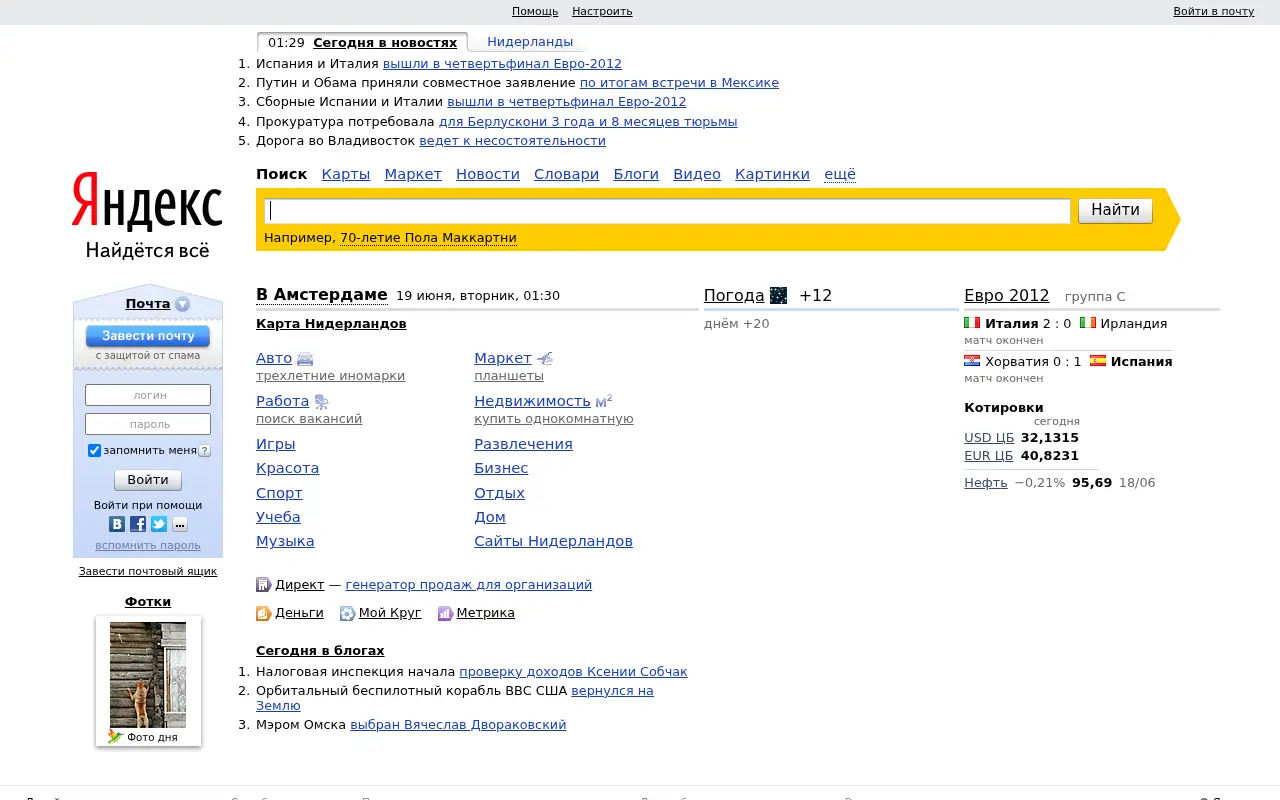
Task: Click the Директ service icon
Action: click(264, 585)
